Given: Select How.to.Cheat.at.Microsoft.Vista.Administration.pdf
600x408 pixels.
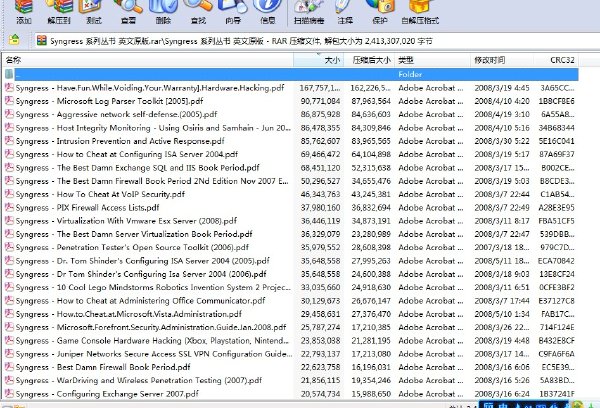Looking at the screenshot, I should (x=290, y=314).
